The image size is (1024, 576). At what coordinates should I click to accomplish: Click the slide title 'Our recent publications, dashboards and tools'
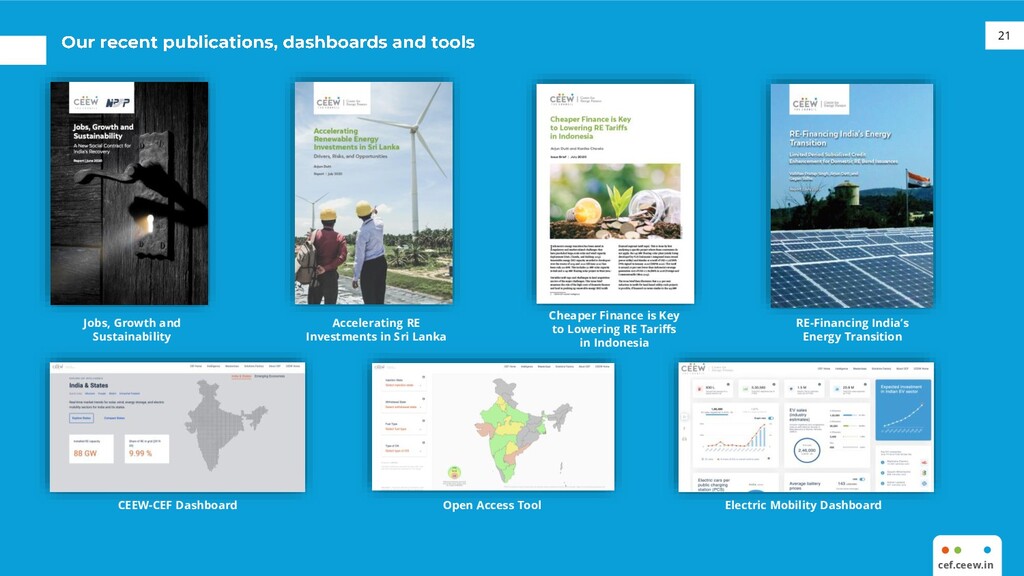coord(268,42)
